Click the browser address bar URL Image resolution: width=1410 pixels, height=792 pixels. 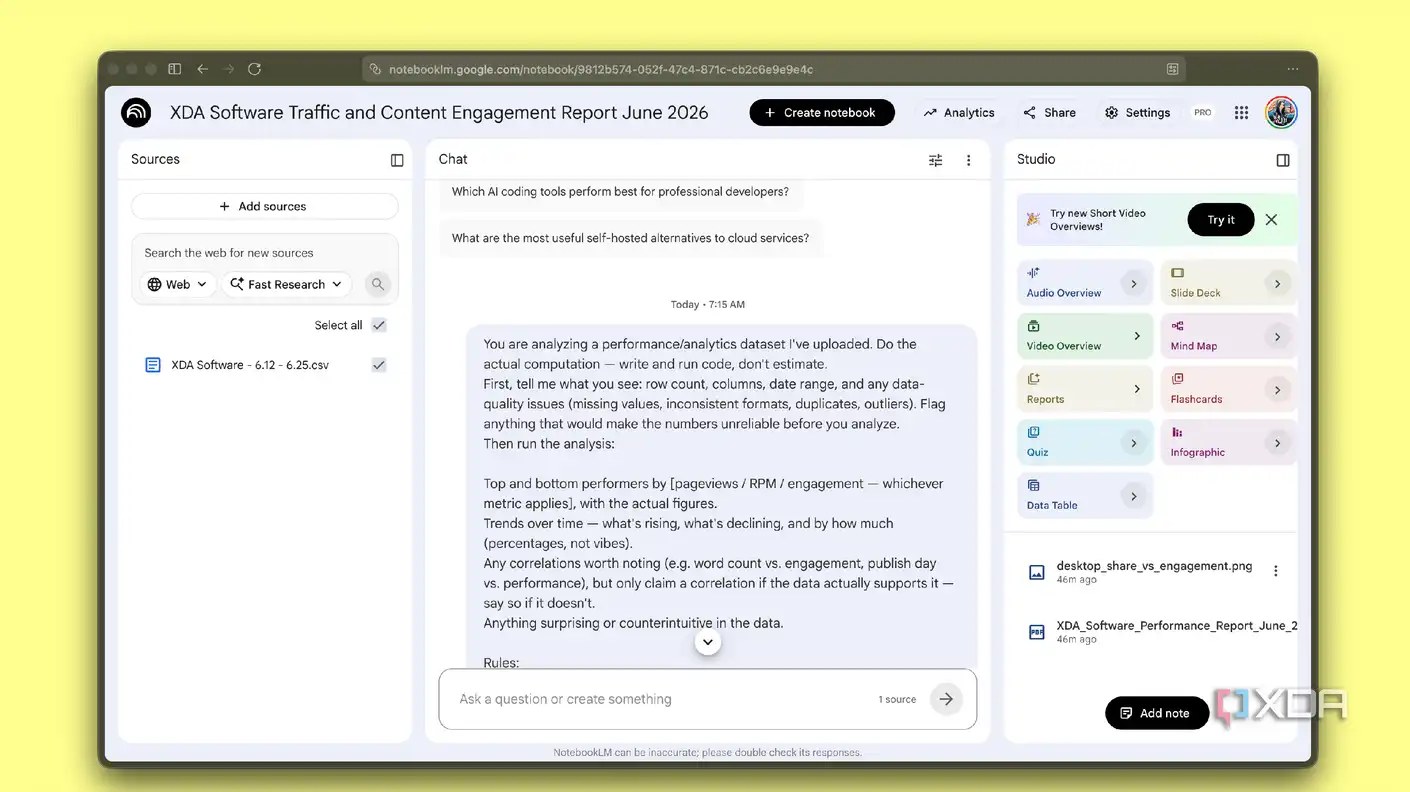pos(600,69)
